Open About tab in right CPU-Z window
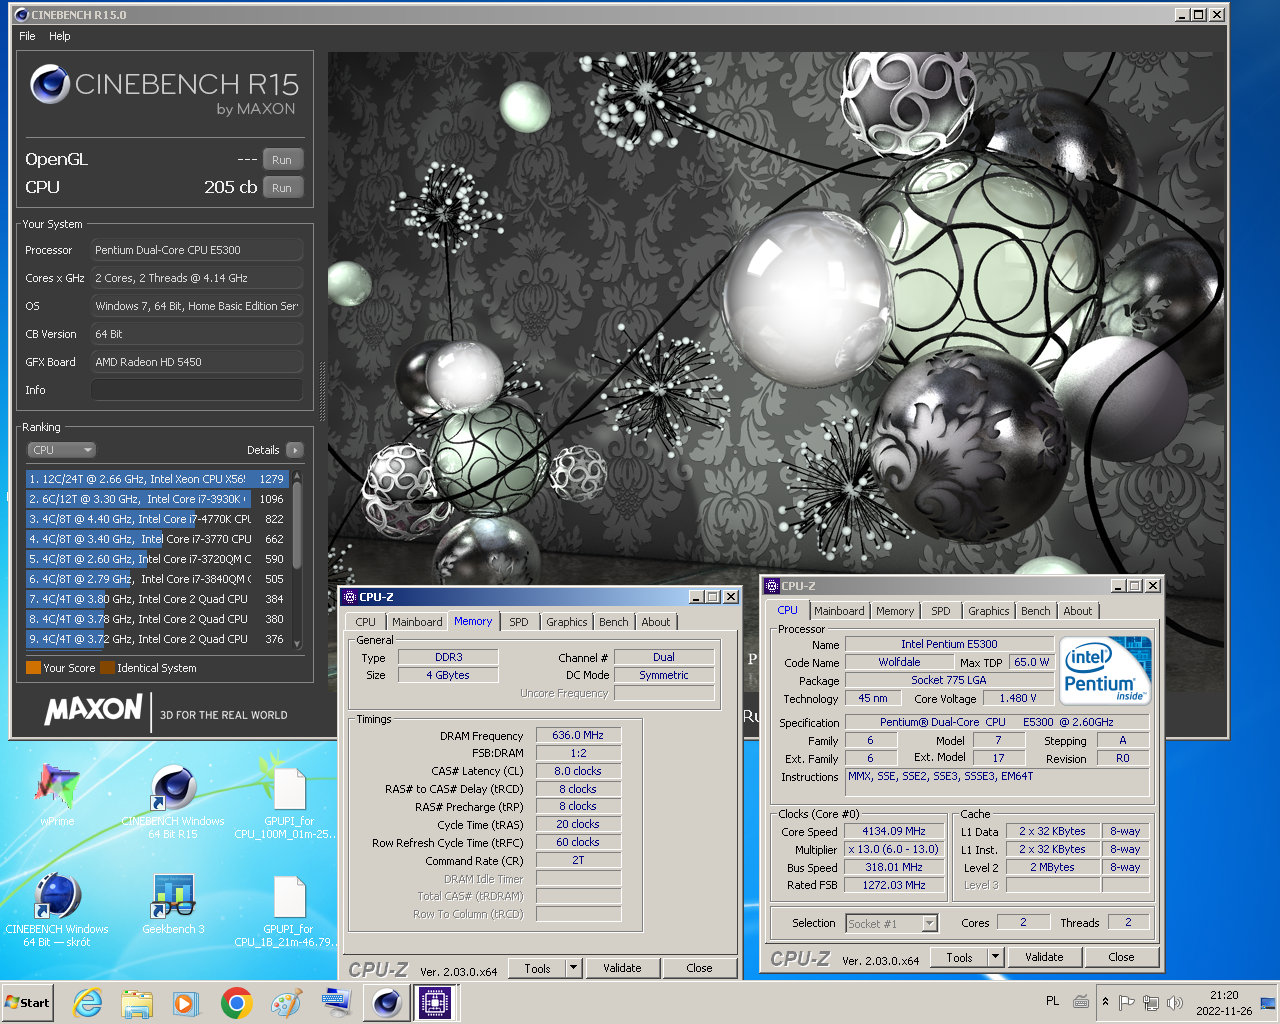Image resolution: width=1280 pixels, height=1024 pixels. pos(1078,611)
